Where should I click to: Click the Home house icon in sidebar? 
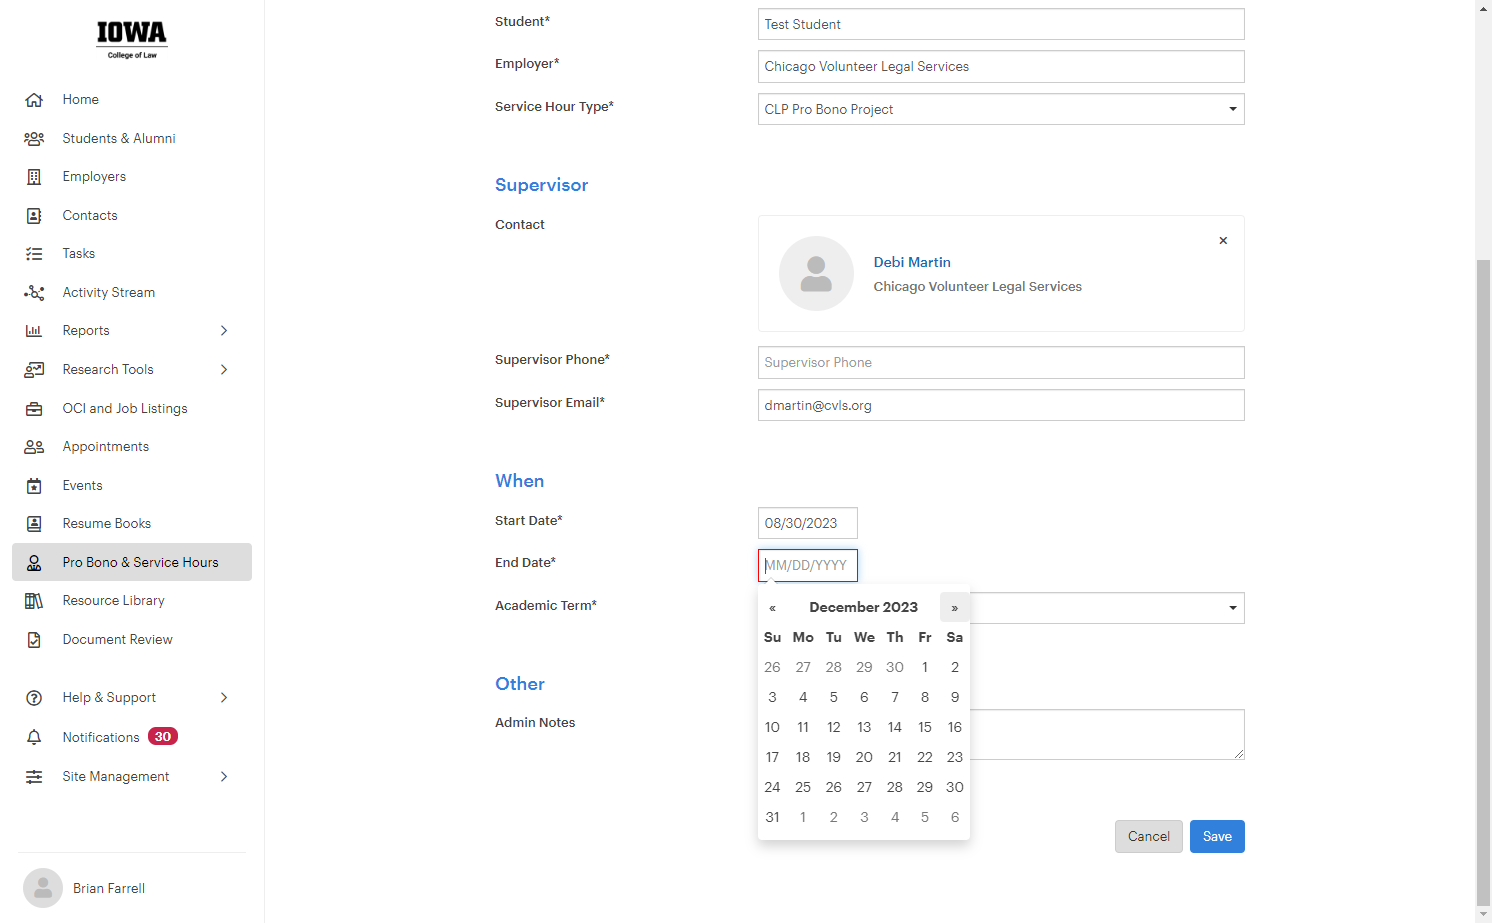(34, 100)
